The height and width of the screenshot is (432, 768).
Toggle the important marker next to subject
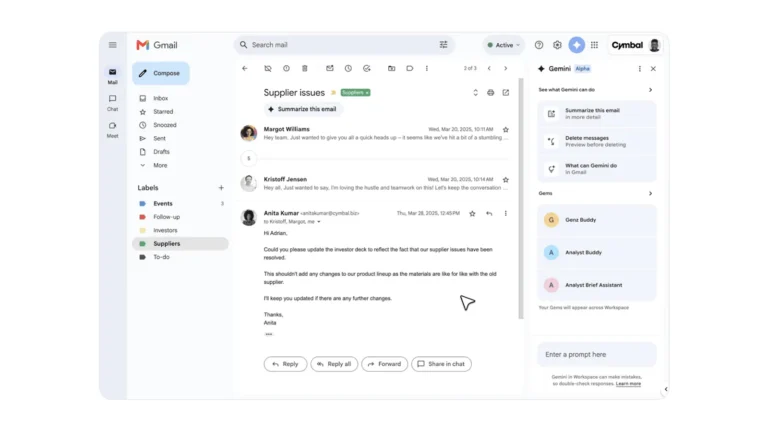coord(334,93)
